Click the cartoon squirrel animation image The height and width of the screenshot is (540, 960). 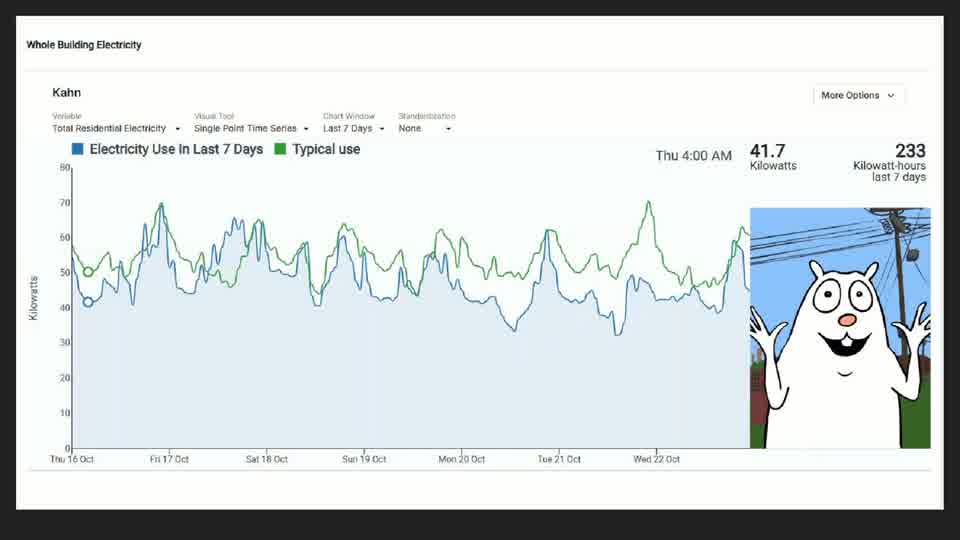pyautogui.click(x=840, y=328)
